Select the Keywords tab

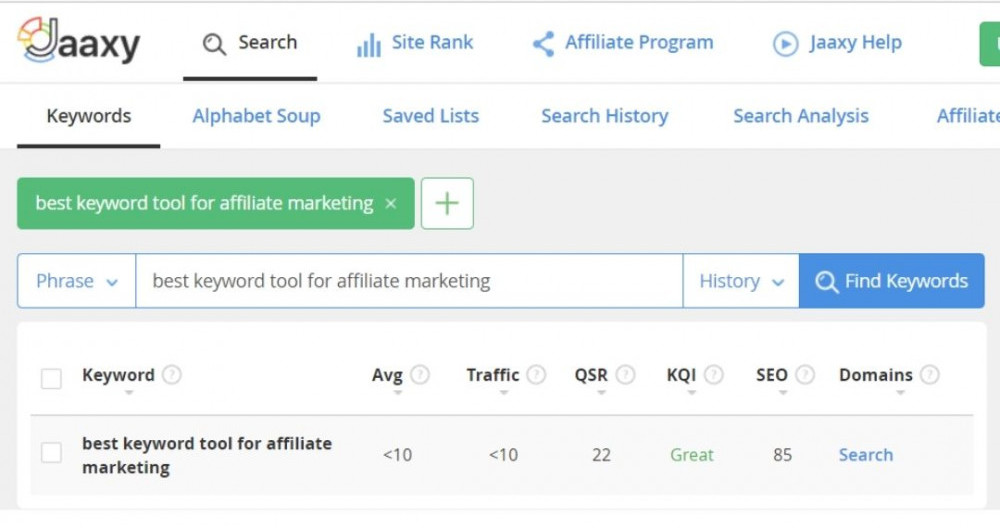[89, 116]
